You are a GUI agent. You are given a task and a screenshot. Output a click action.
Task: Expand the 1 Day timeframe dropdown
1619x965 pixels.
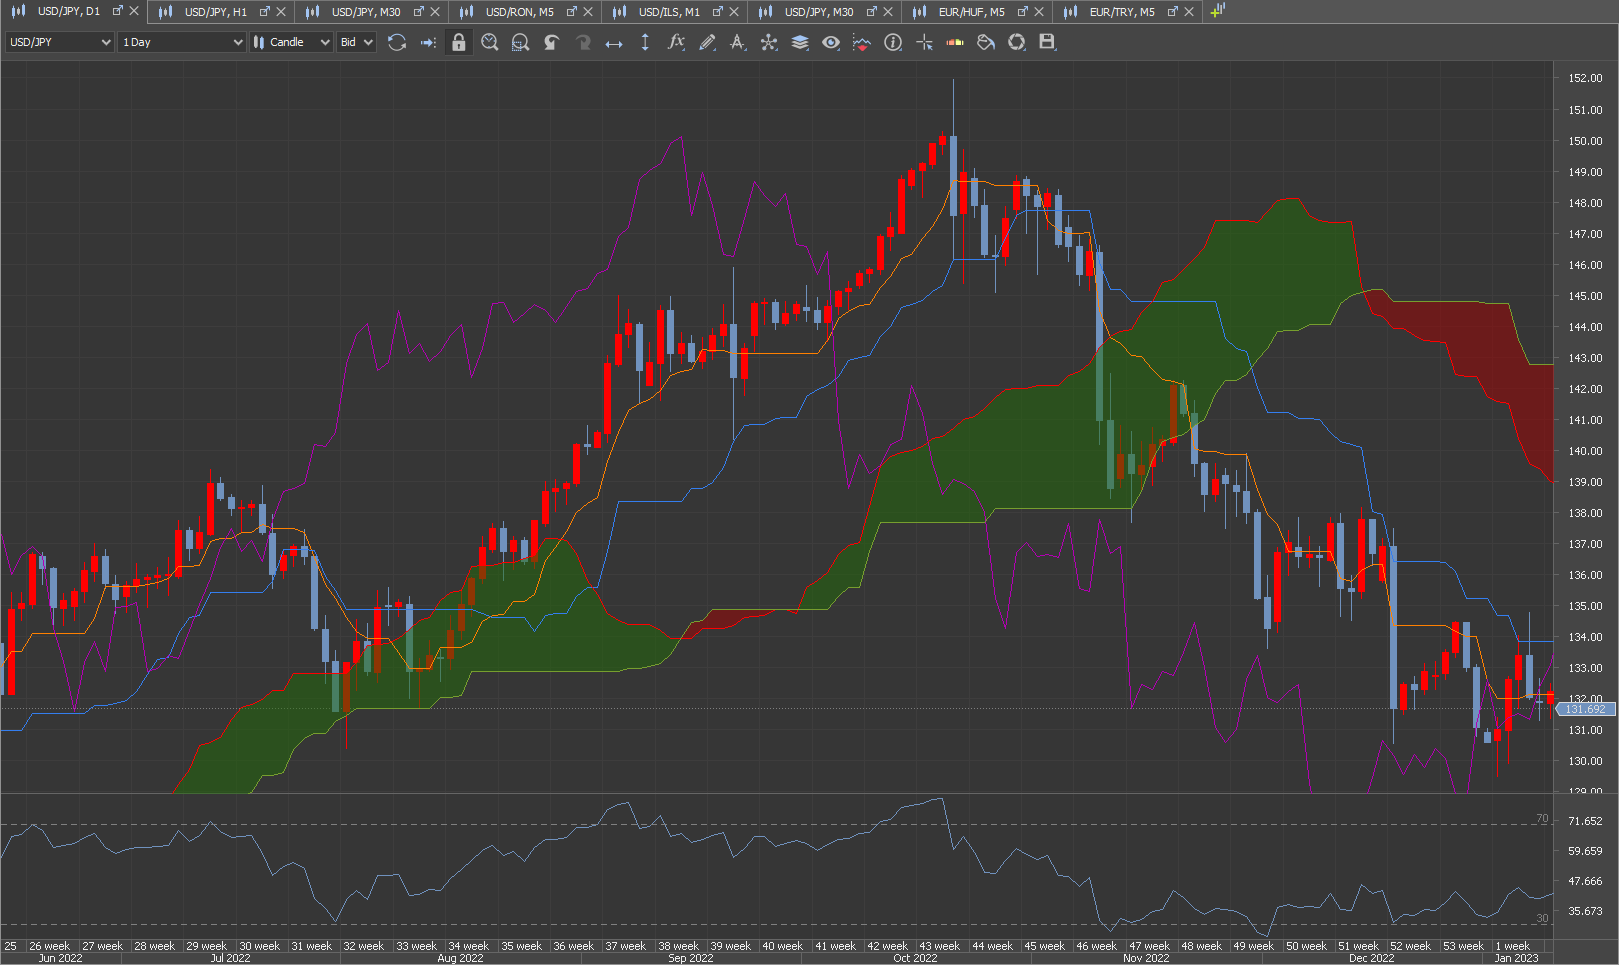click(x=181, y=42)
